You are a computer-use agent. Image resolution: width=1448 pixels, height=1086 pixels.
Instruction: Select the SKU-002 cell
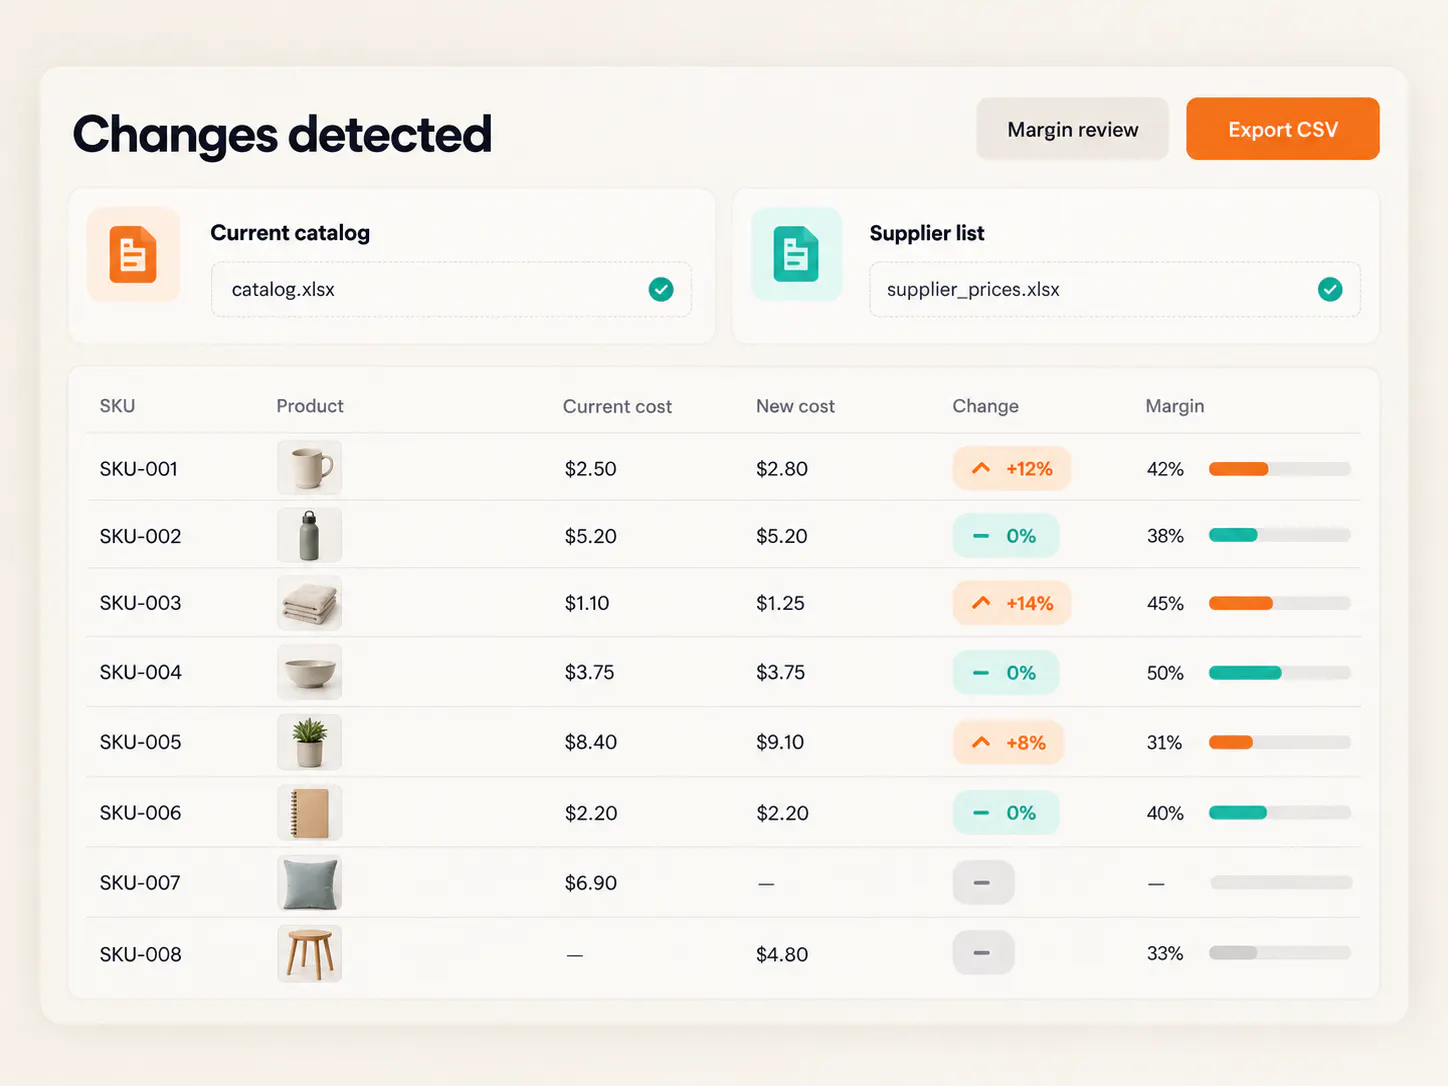141,536
